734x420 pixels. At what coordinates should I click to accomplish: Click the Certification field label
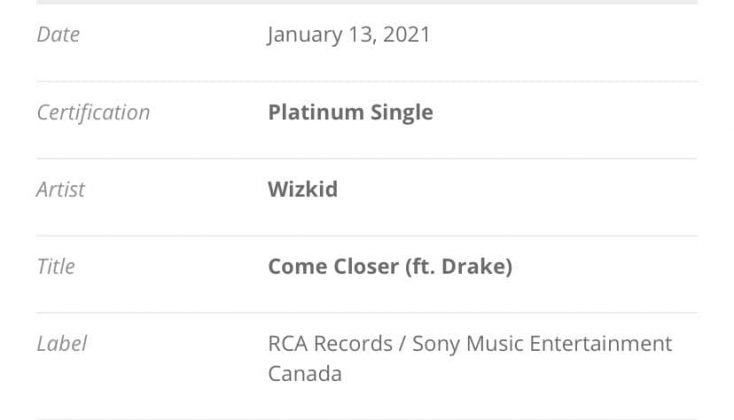coord(93,112)
